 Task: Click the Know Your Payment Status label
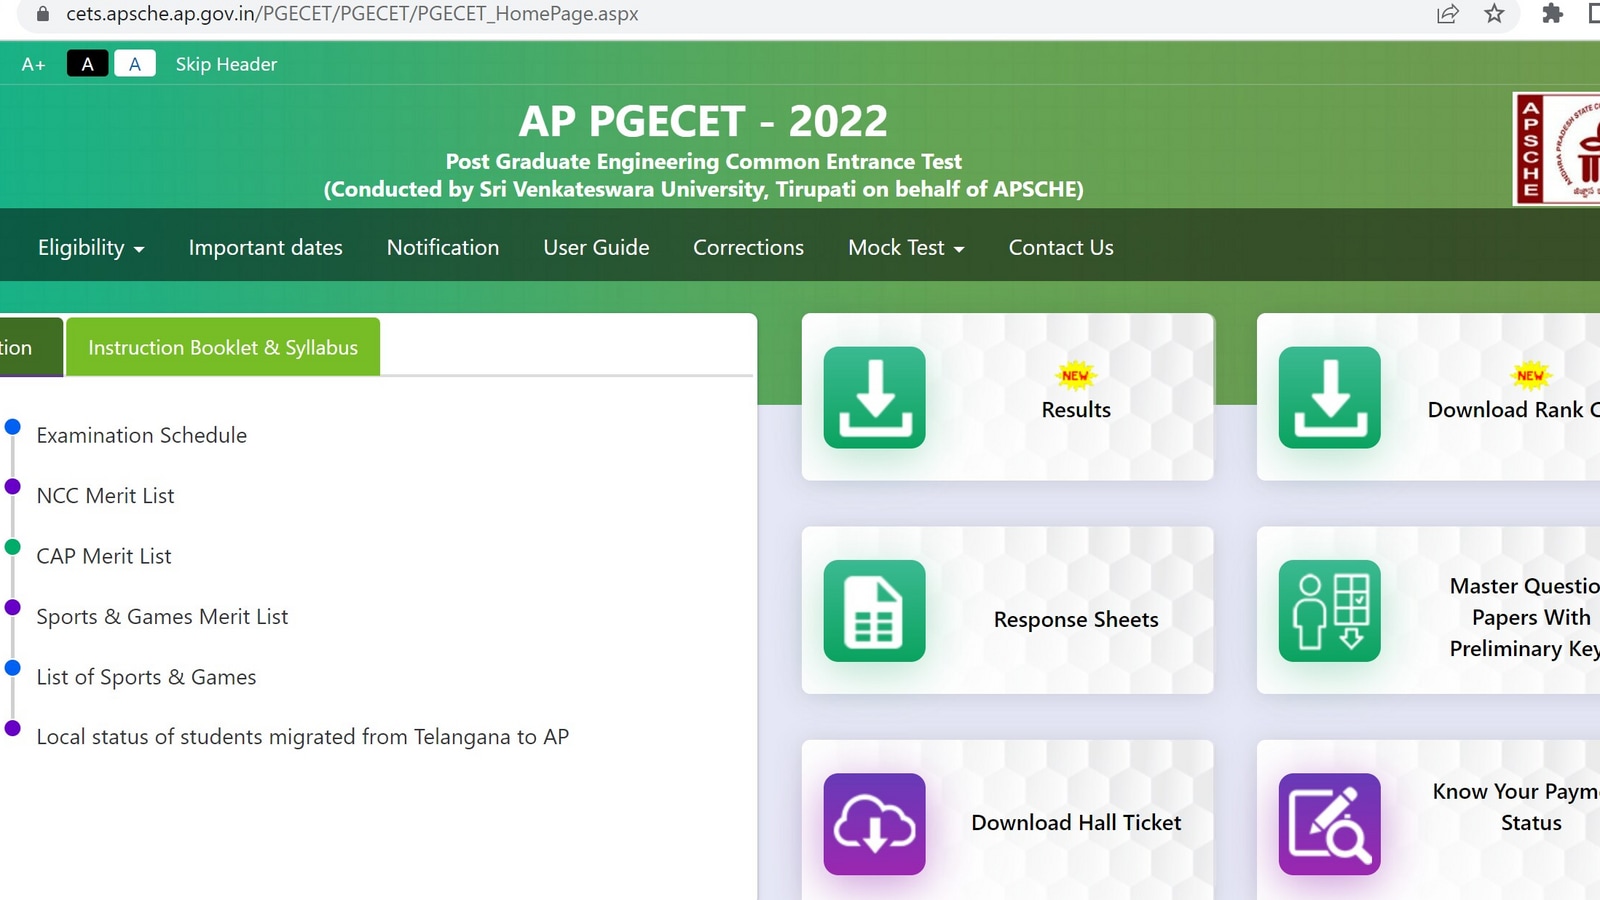(1517, 807)
